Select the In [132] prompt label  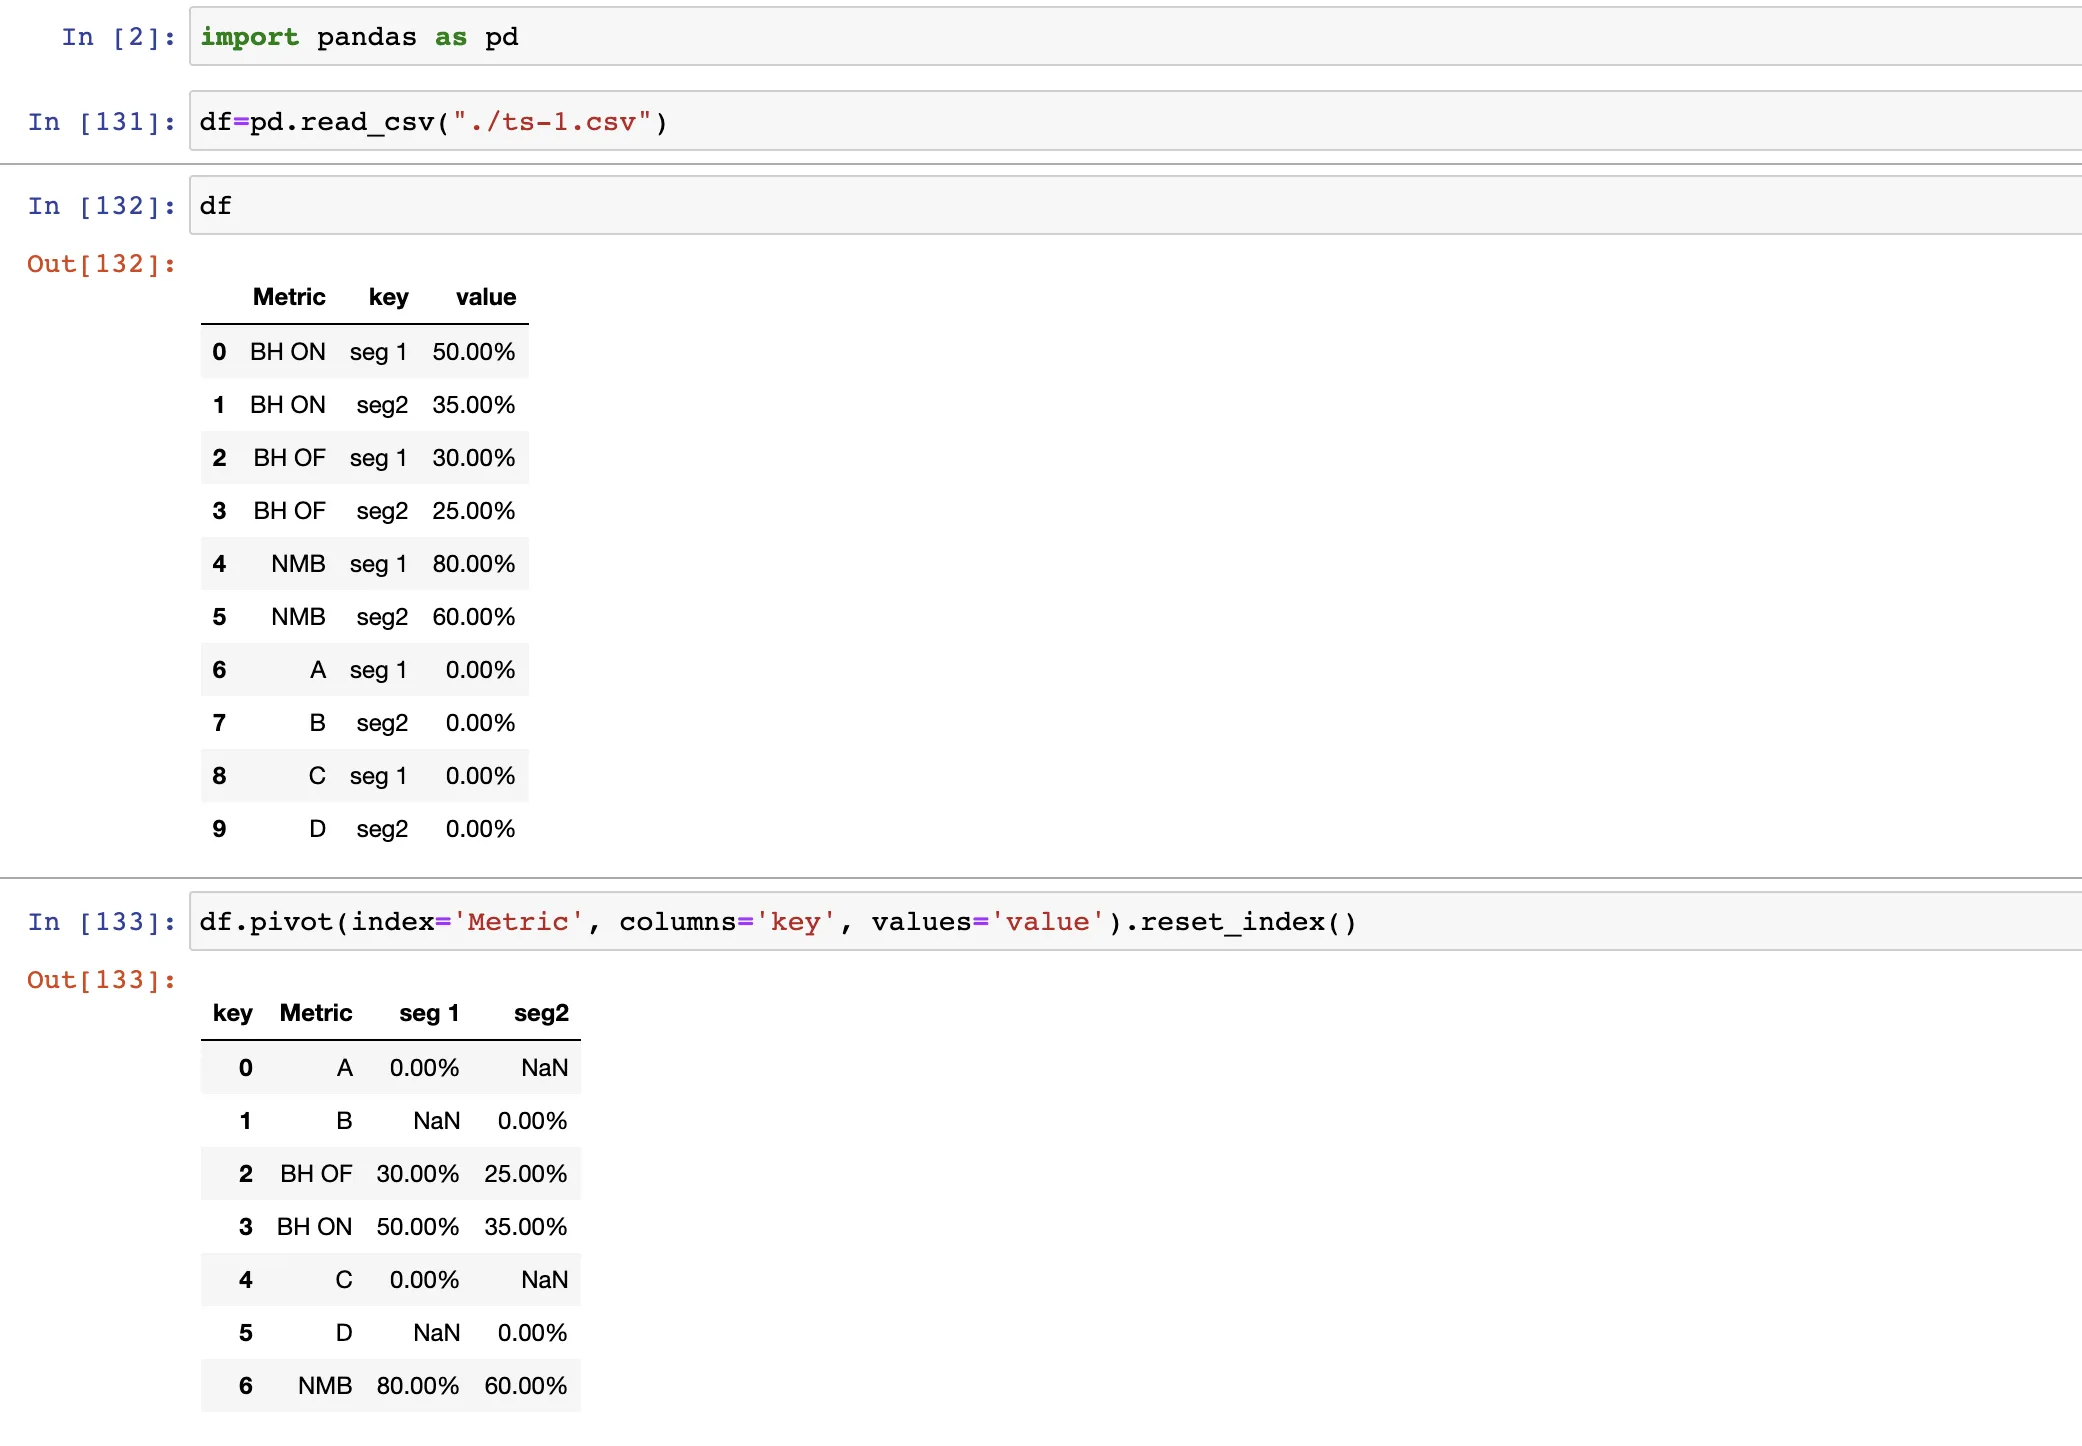point(101,206)
